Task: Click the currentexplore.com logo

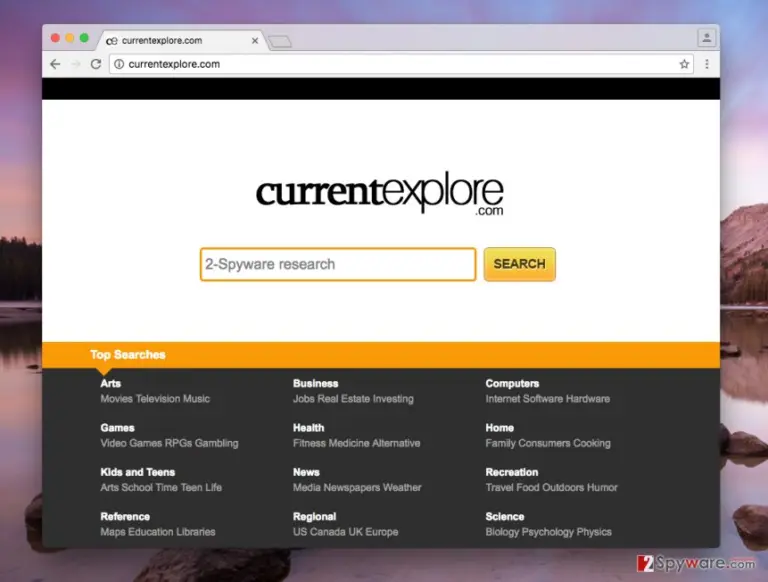Action: [380, 193]
